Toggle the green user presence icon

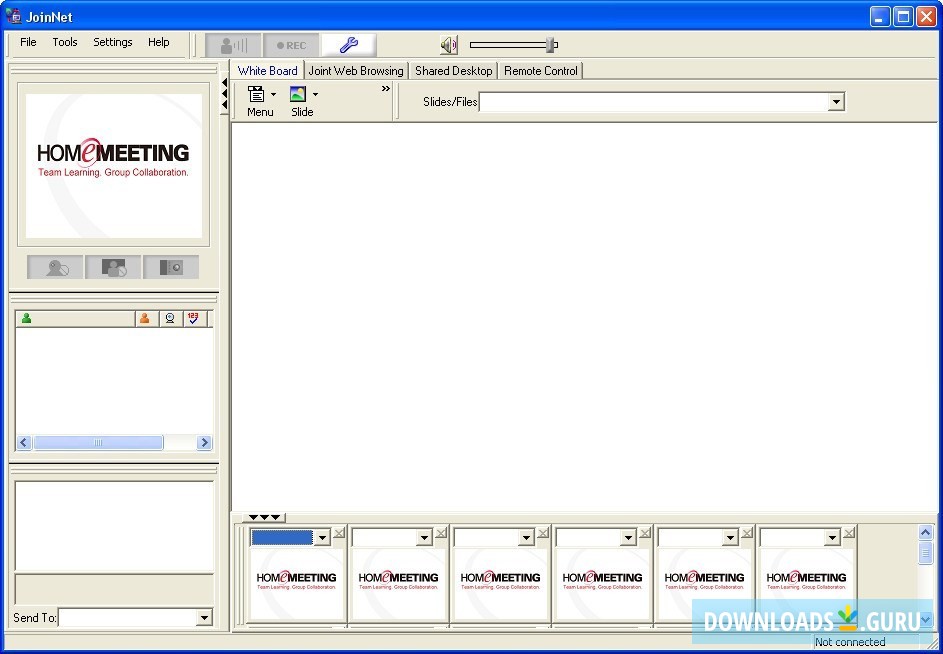click(x=26, y=318)
